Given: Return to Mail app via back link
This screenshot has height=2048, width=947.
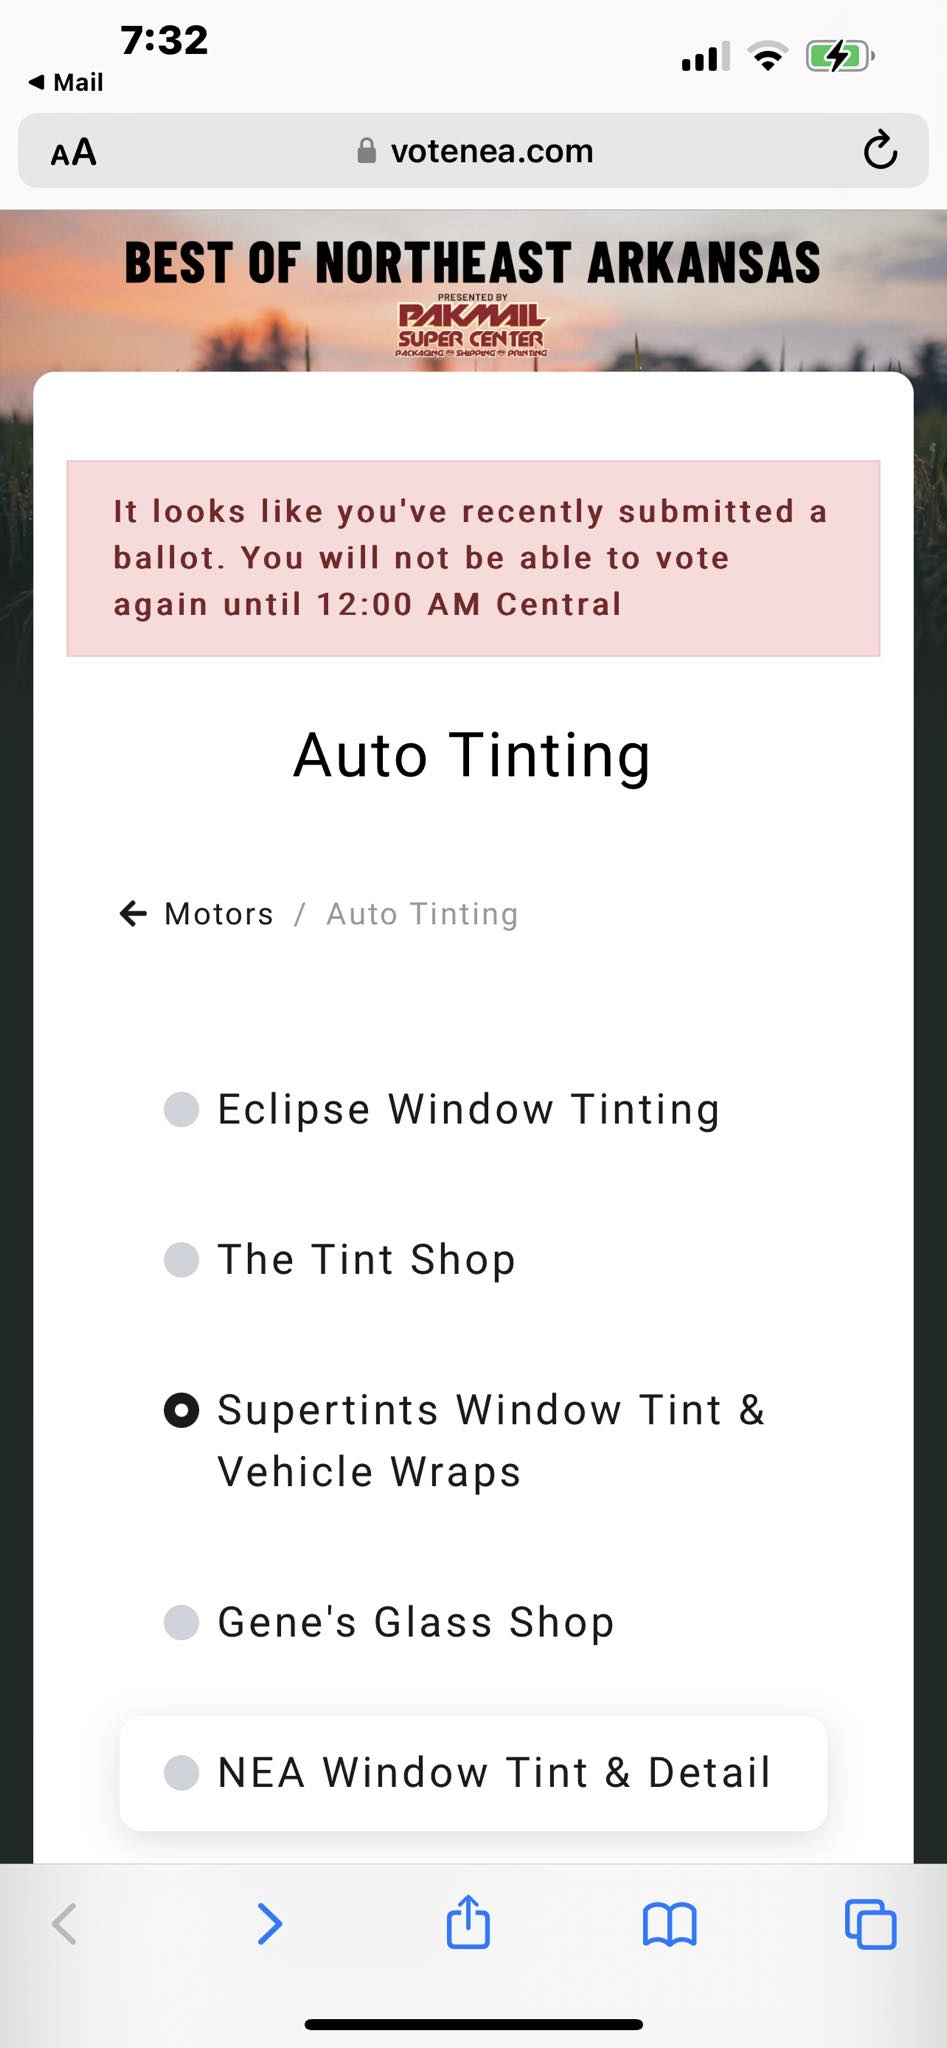Looking at the screenshot, I should (66, 82).
